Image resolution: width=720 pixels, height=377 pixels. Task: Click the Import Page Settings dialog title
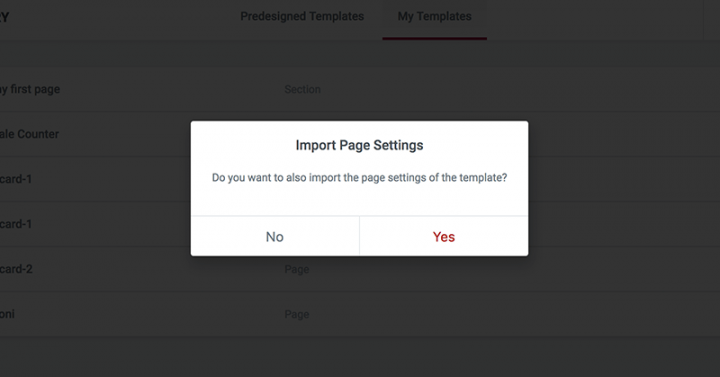tap(360, 145)
